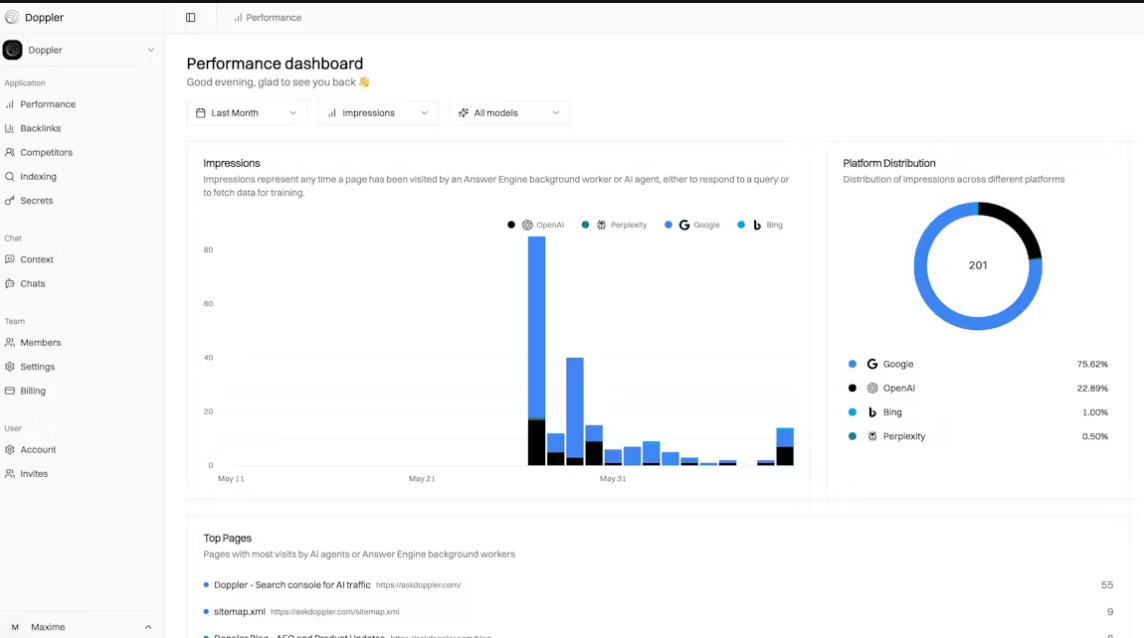Viewport: 1144px width, 638px height.
Task: Open Invites page
Action: [34, 474]
